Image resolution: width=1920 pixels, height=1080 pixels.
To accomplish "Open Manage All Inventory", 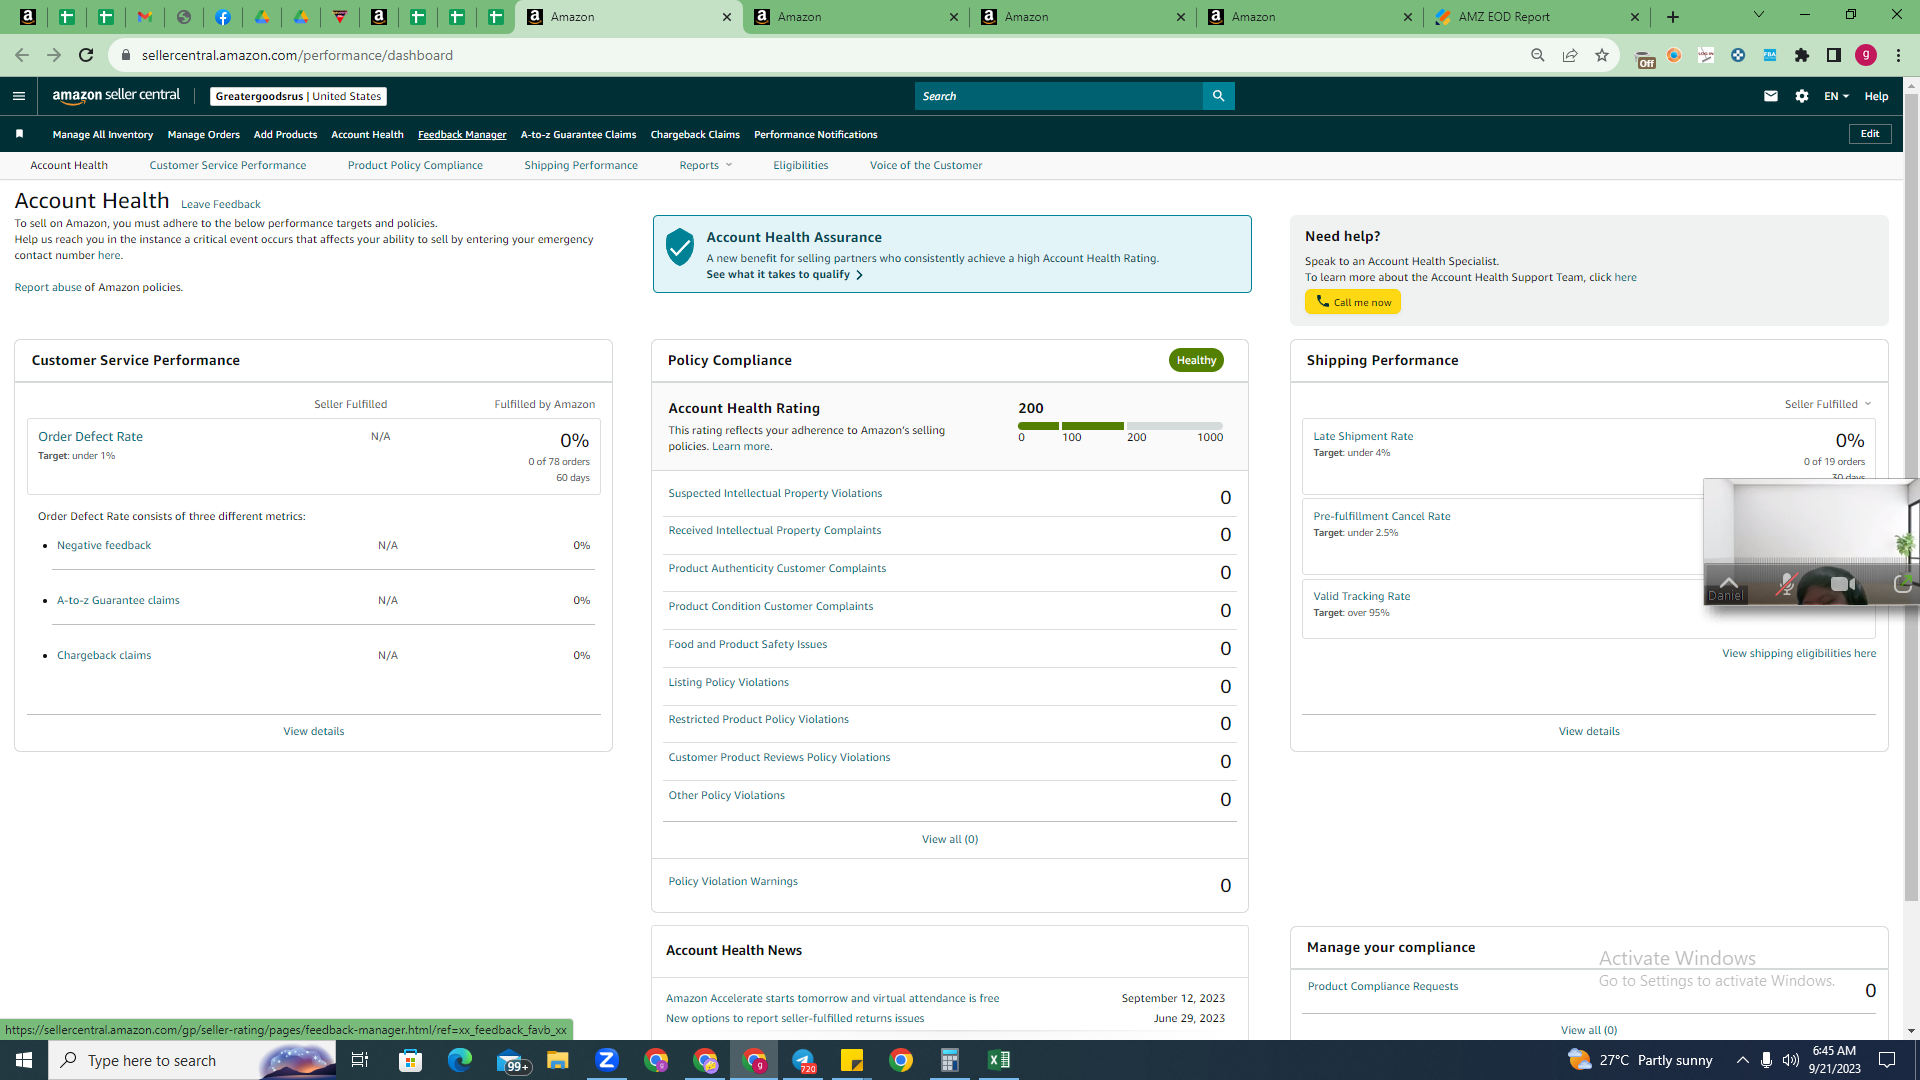I will (103, 134).
